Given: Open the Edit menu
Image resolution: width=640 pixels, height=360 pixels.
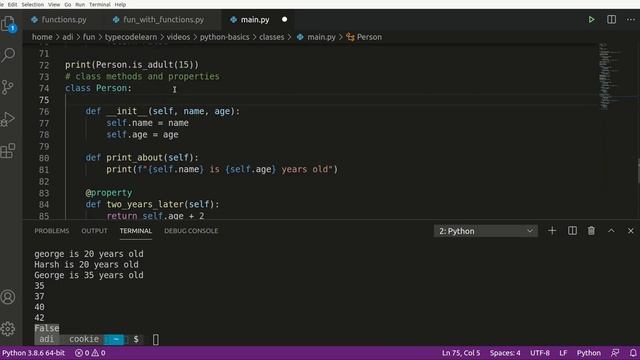Looking at the screenshot, I should 12,4.
